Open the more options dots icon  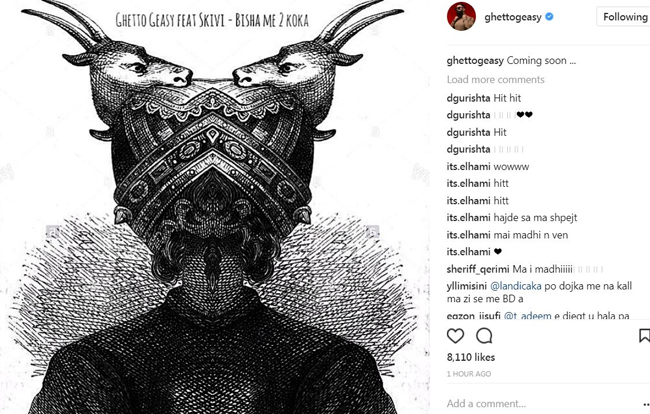(646, 404)
